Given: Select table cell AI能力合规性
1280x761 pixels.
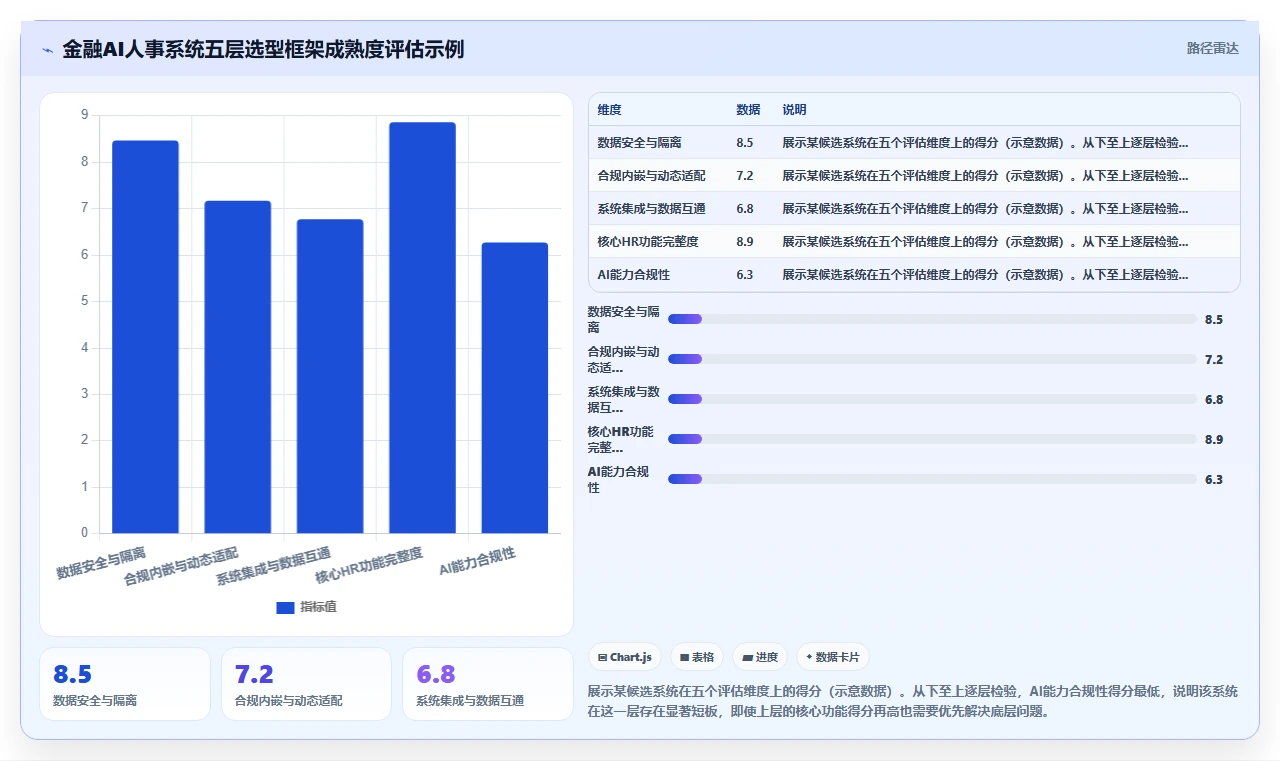Looking at the screenshot, I should tap(633, 275).
